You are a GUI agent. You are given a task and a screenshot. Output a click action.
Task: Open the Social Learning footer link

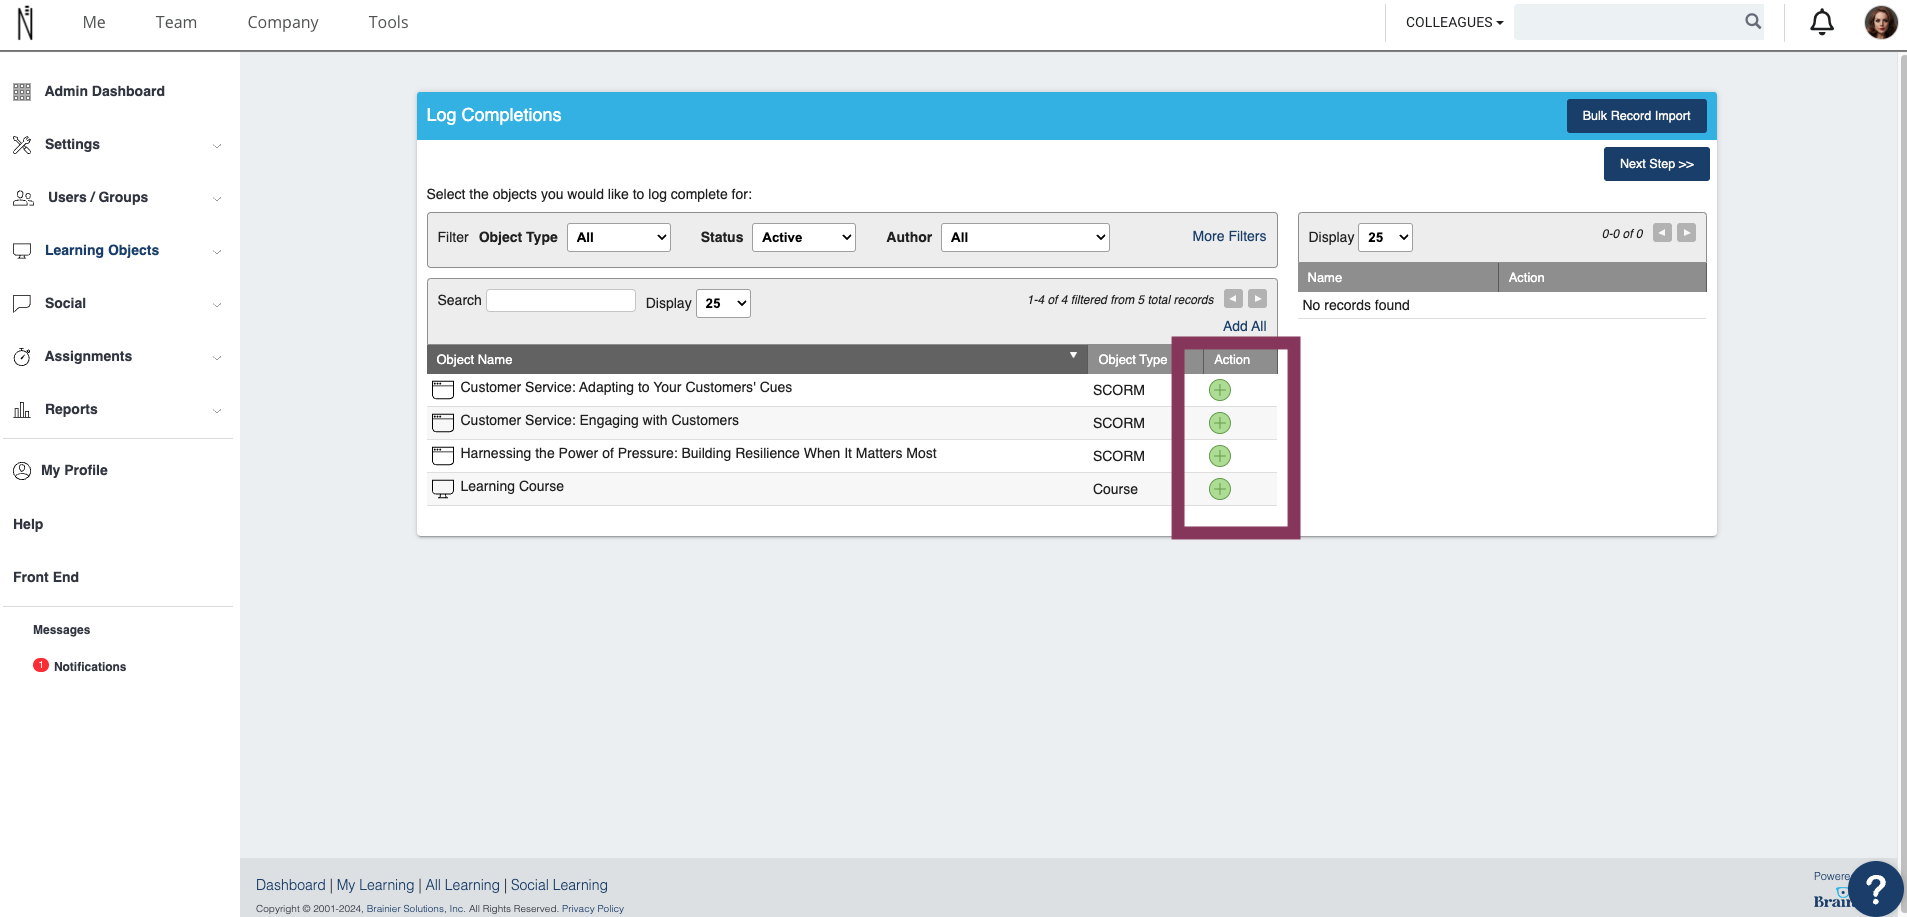(559, 885)
